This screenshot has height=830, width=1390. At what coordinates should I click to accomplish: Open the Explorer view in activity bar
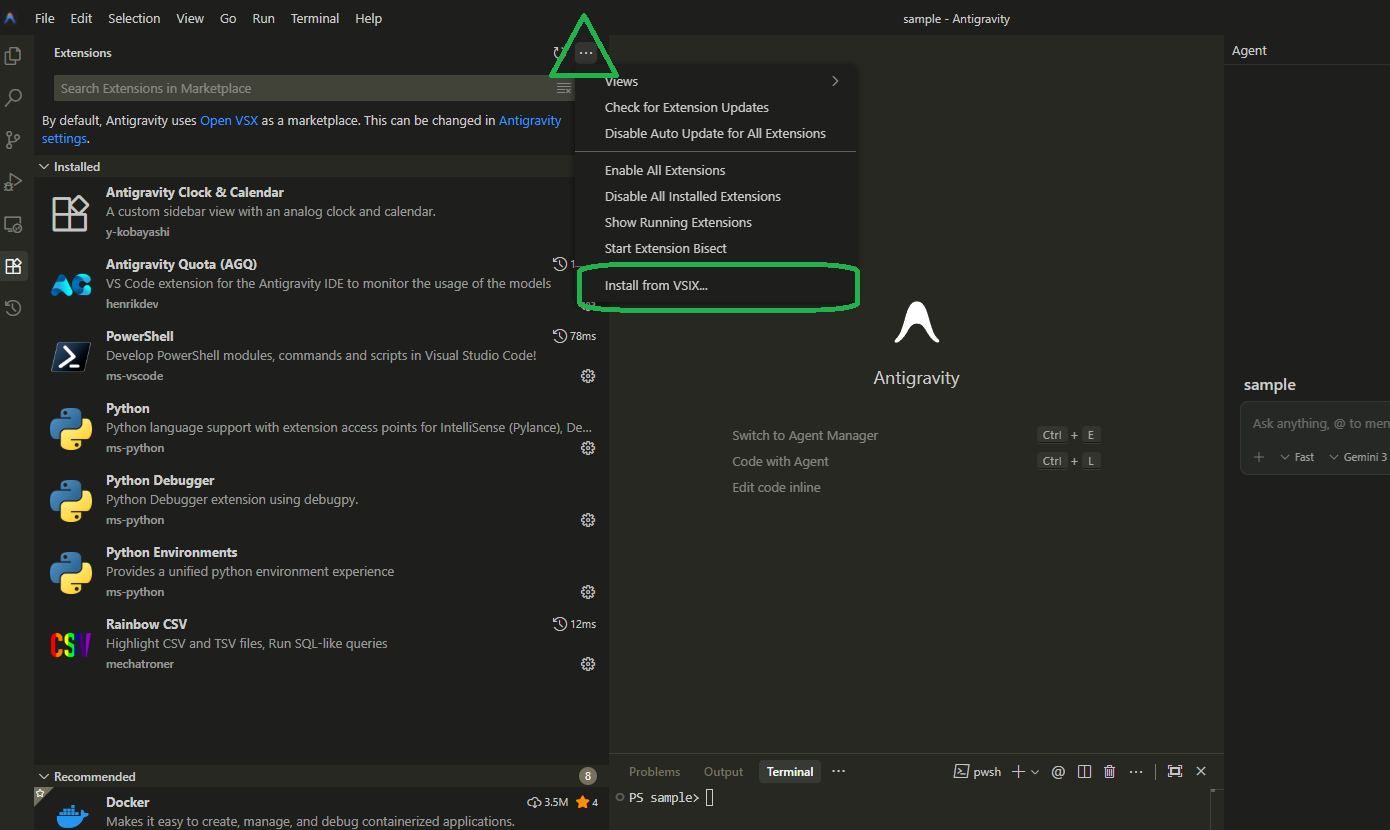coord(13,56)
